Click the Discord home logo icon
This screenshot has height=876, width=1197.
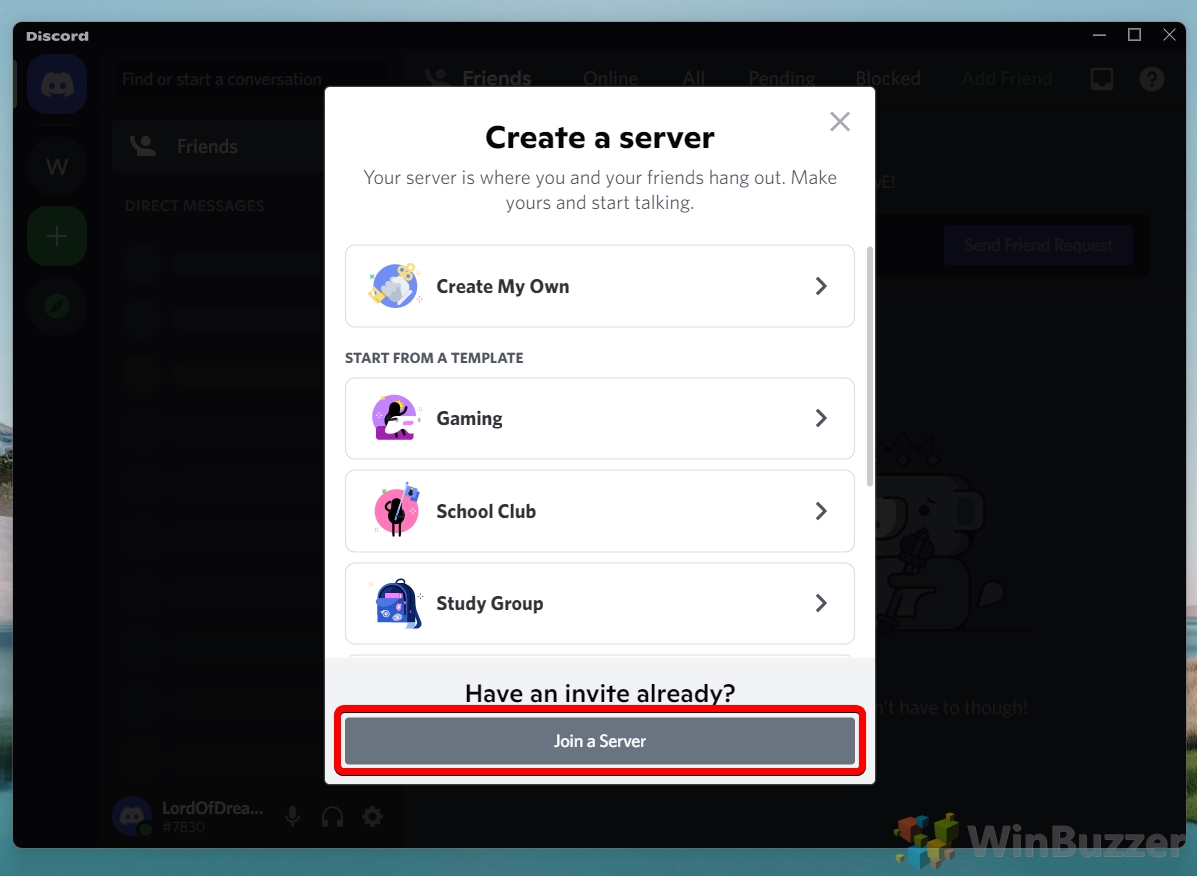pyautogui.click(x=56, y=84)
